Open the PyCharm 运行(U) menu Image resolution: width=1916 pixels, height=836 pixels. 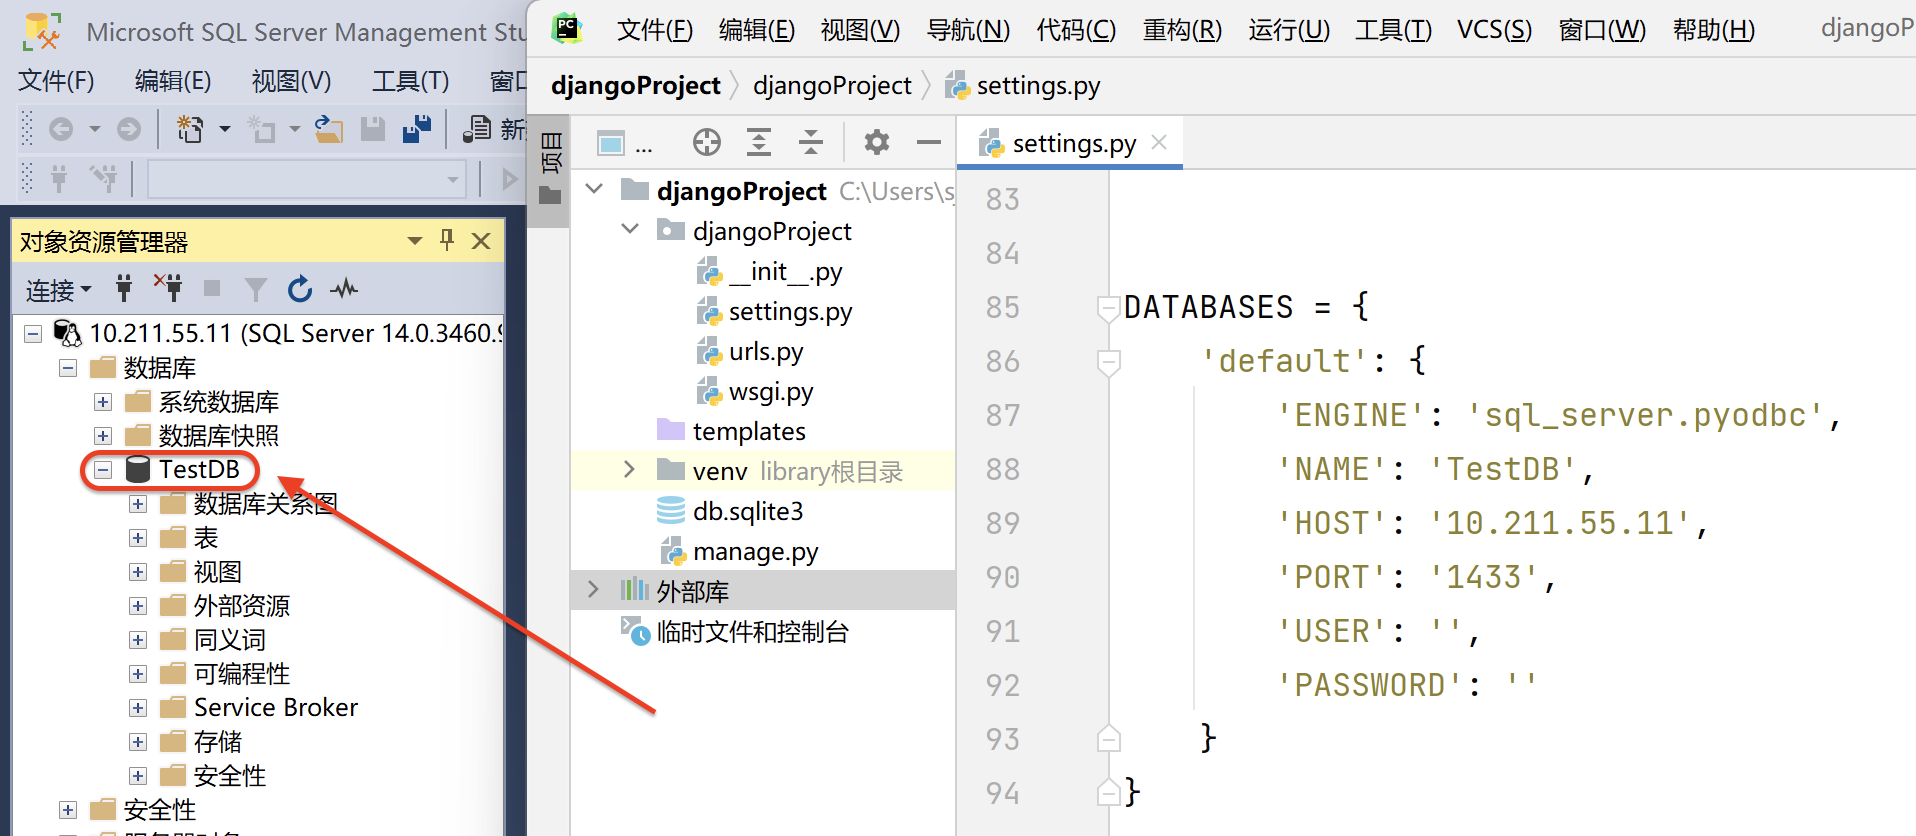point(1289,30)
